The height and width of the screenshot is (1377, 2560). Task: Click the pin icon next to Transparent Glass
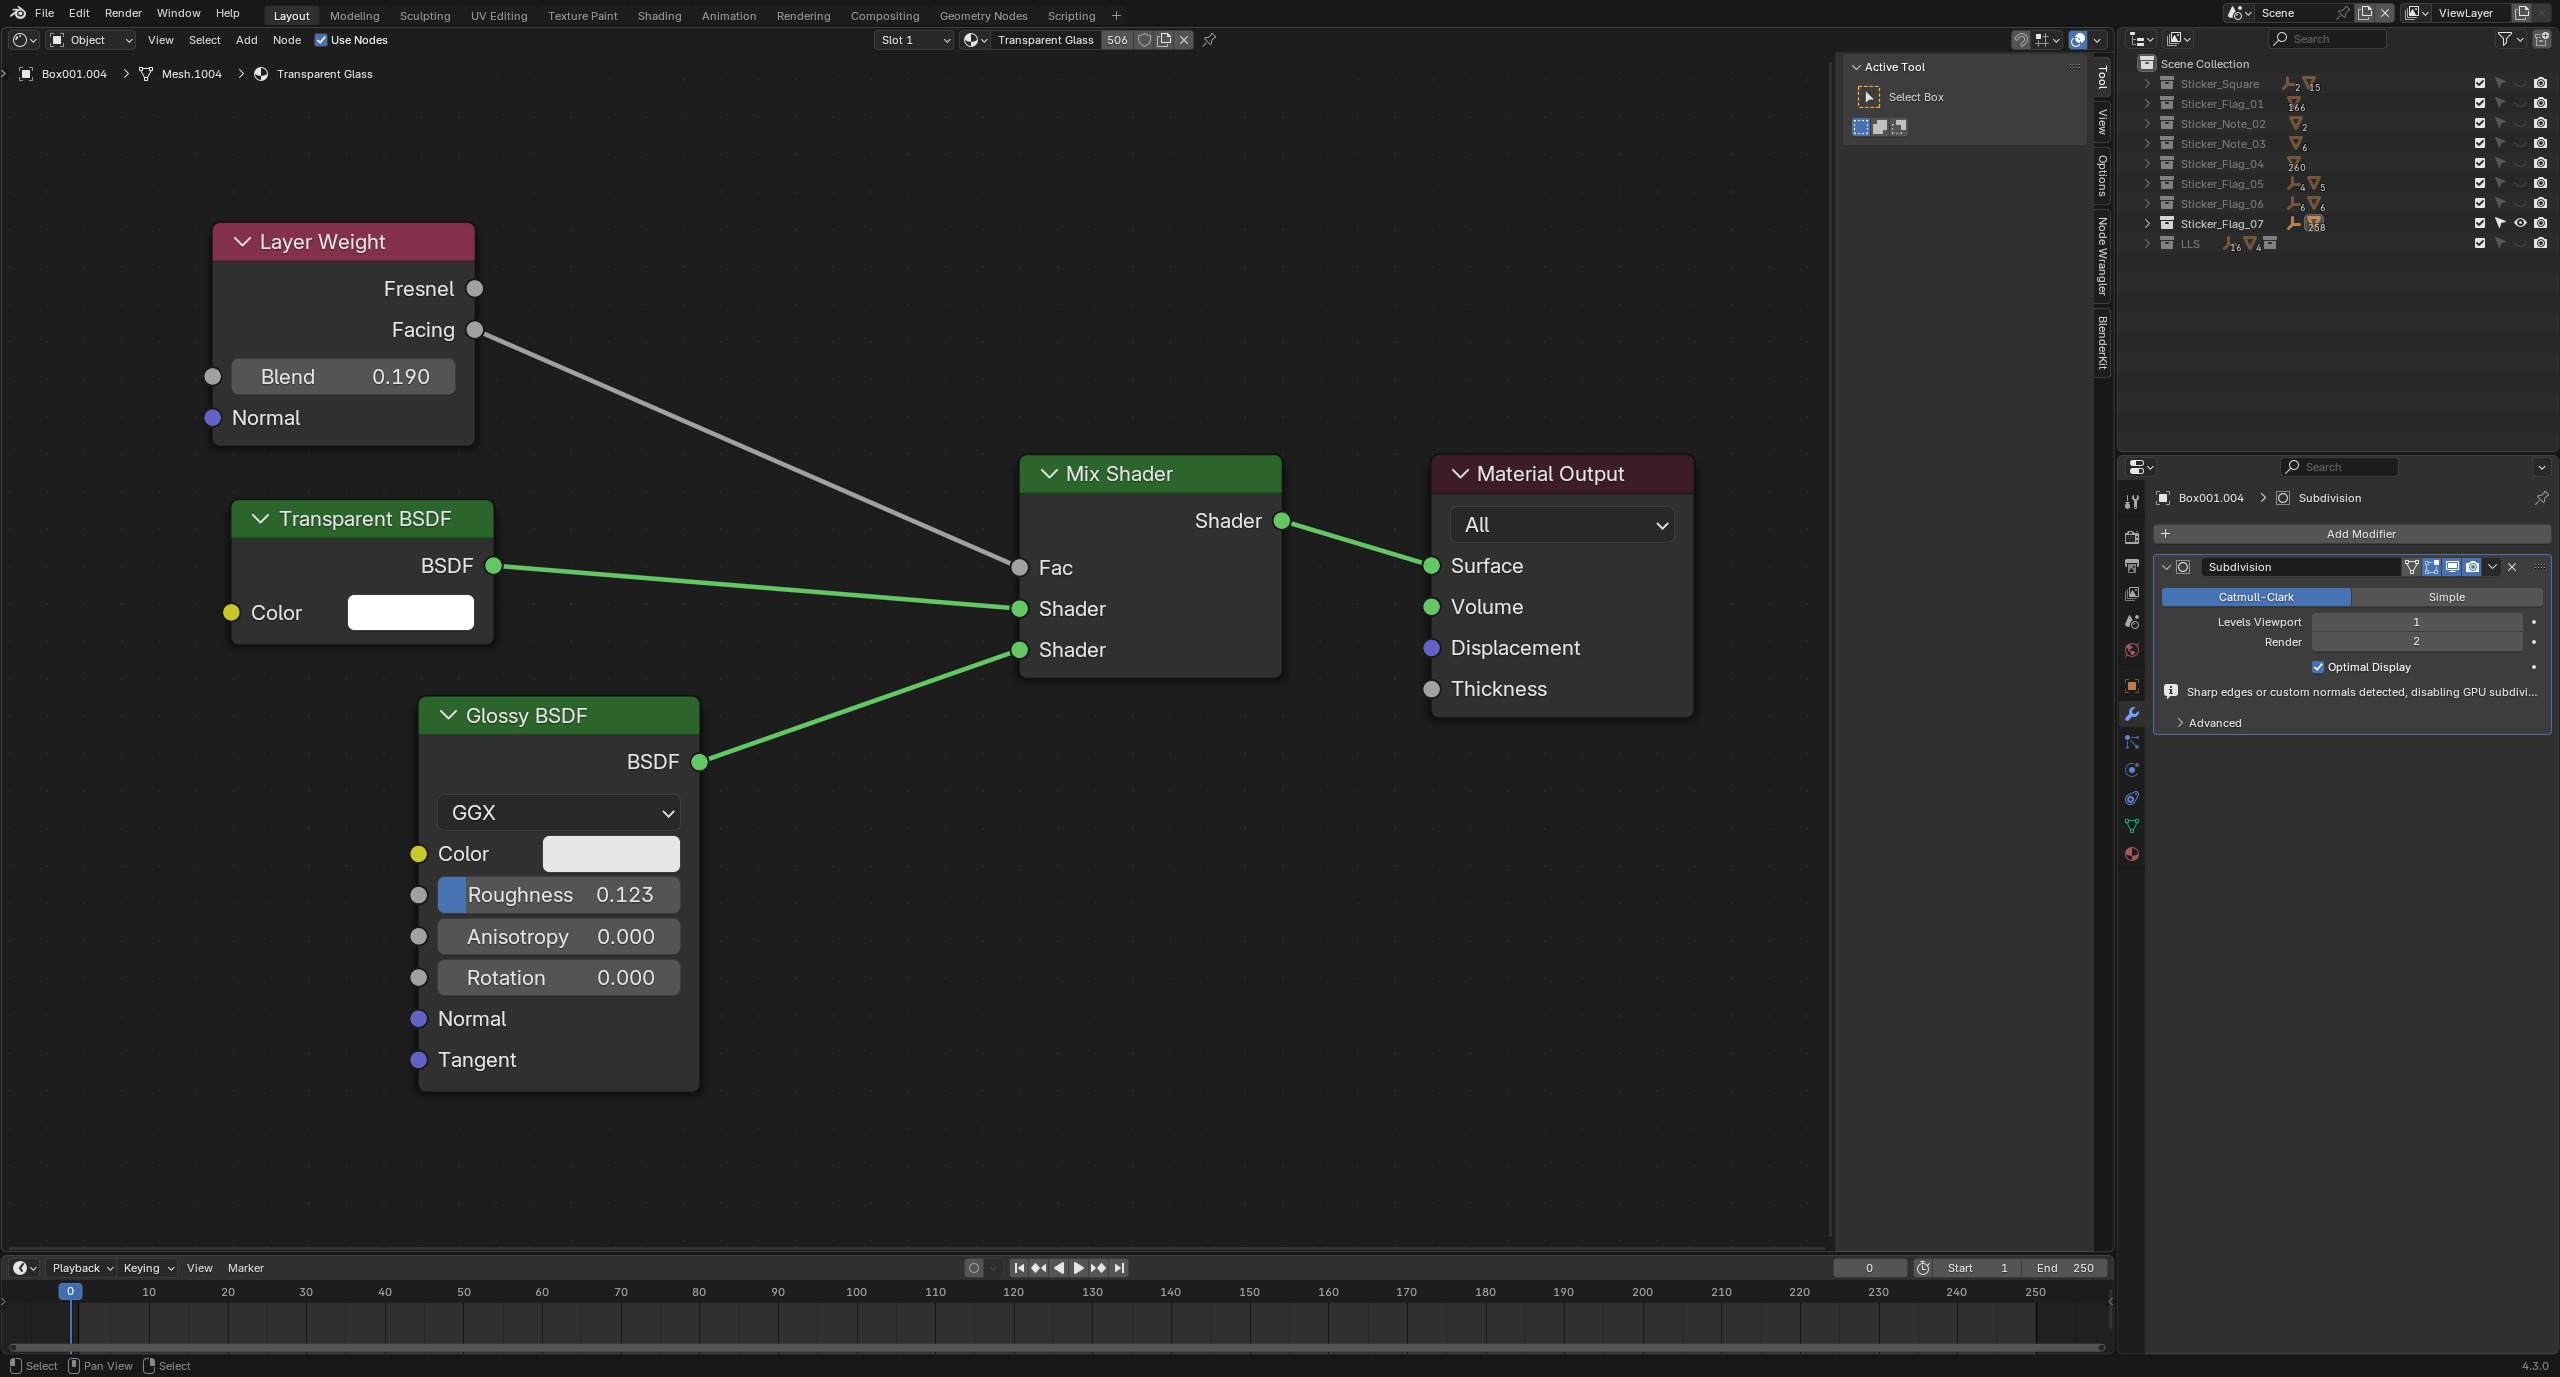(x=1209, y=40)
